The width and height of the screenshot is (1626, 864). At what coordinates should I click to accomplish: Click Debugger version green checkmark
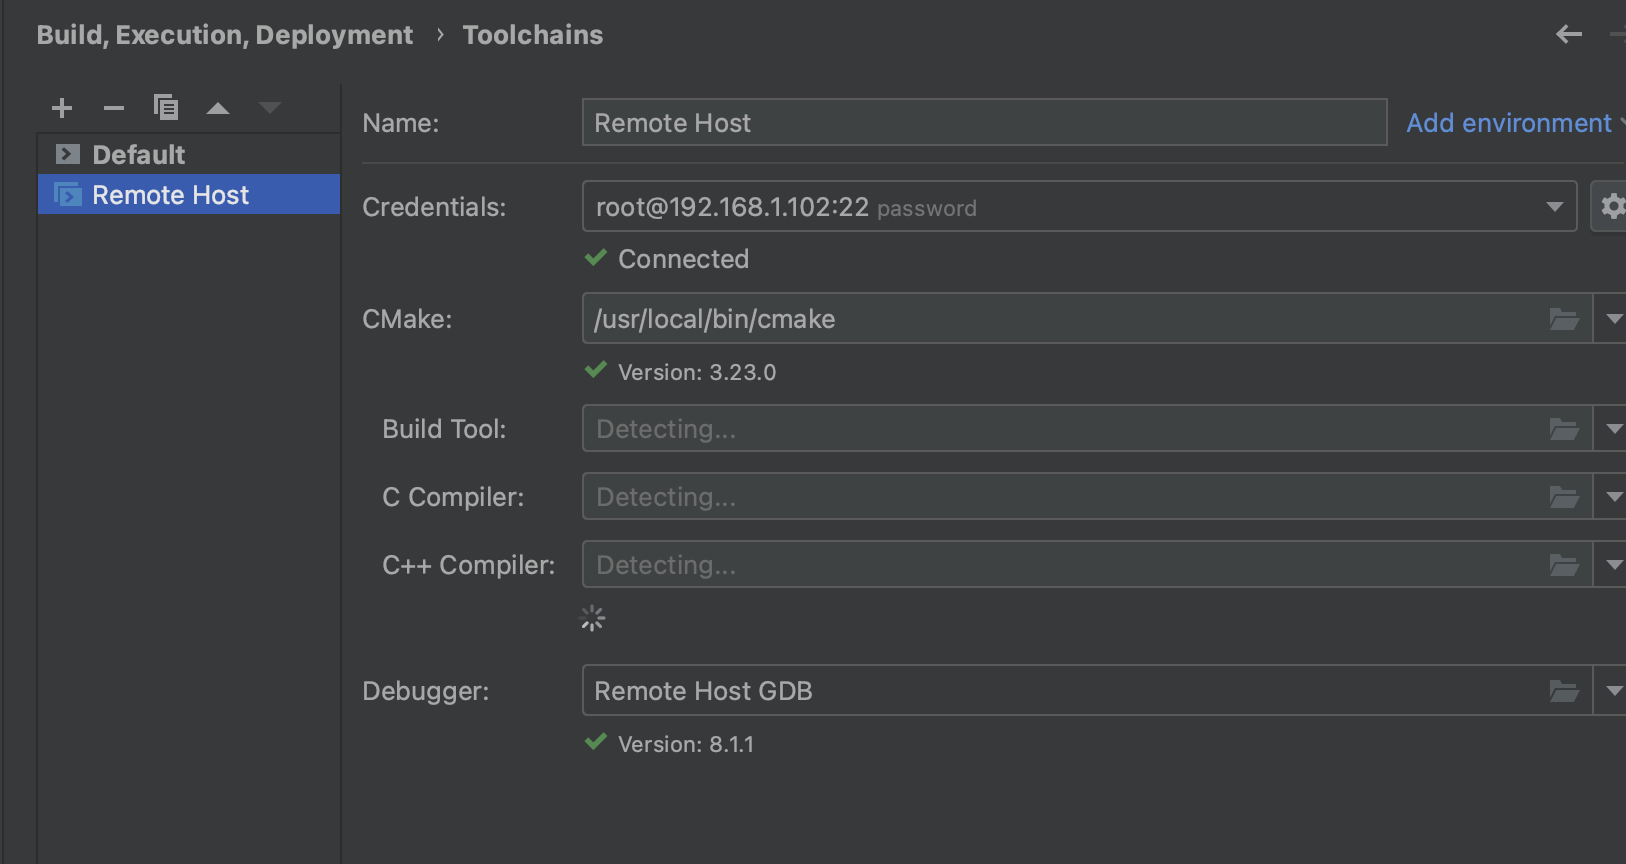coord(596,742)
